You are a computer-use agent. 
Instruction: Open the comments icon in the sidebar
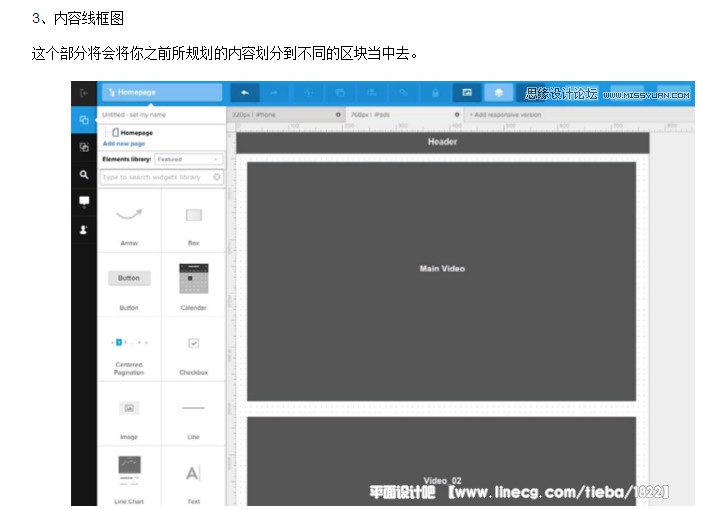[84, 202]
